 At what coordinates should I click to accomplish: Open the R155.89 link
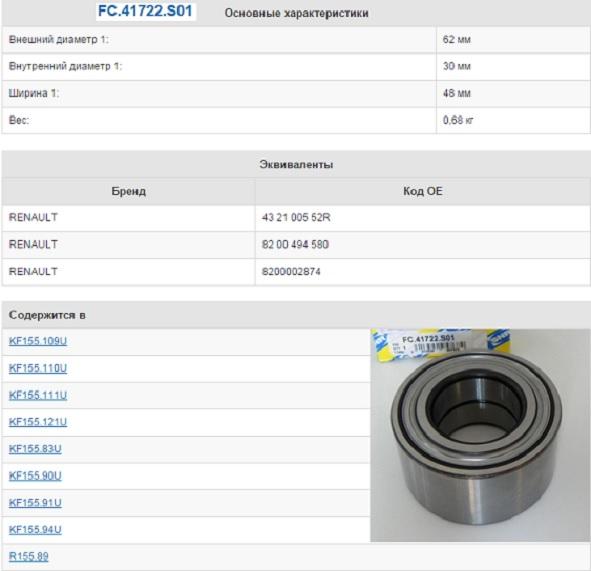(x=29, y=556)
